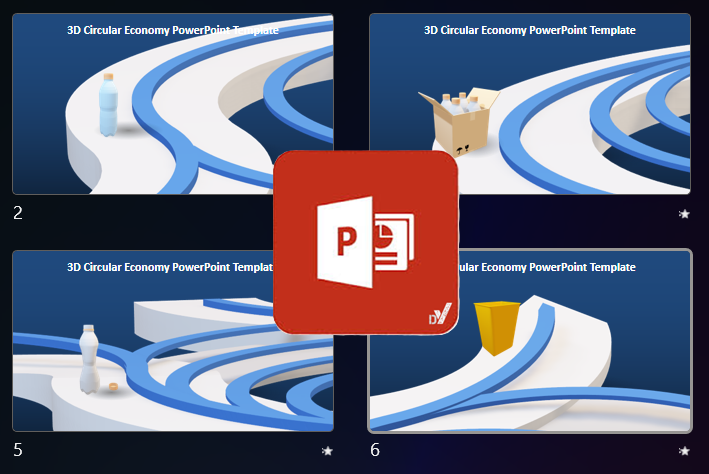Click the animation star under the cardboard box slide
Screen dimensions: 709x474
[x=684, y=213]
